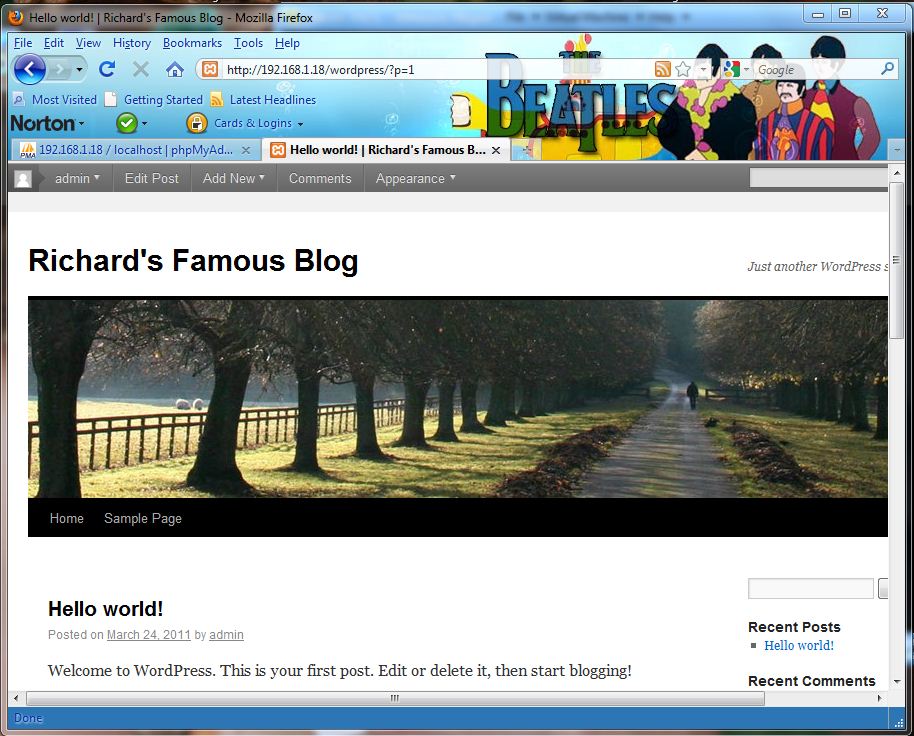
Task: Open the Sample Page link
Action: coord(143,518)
